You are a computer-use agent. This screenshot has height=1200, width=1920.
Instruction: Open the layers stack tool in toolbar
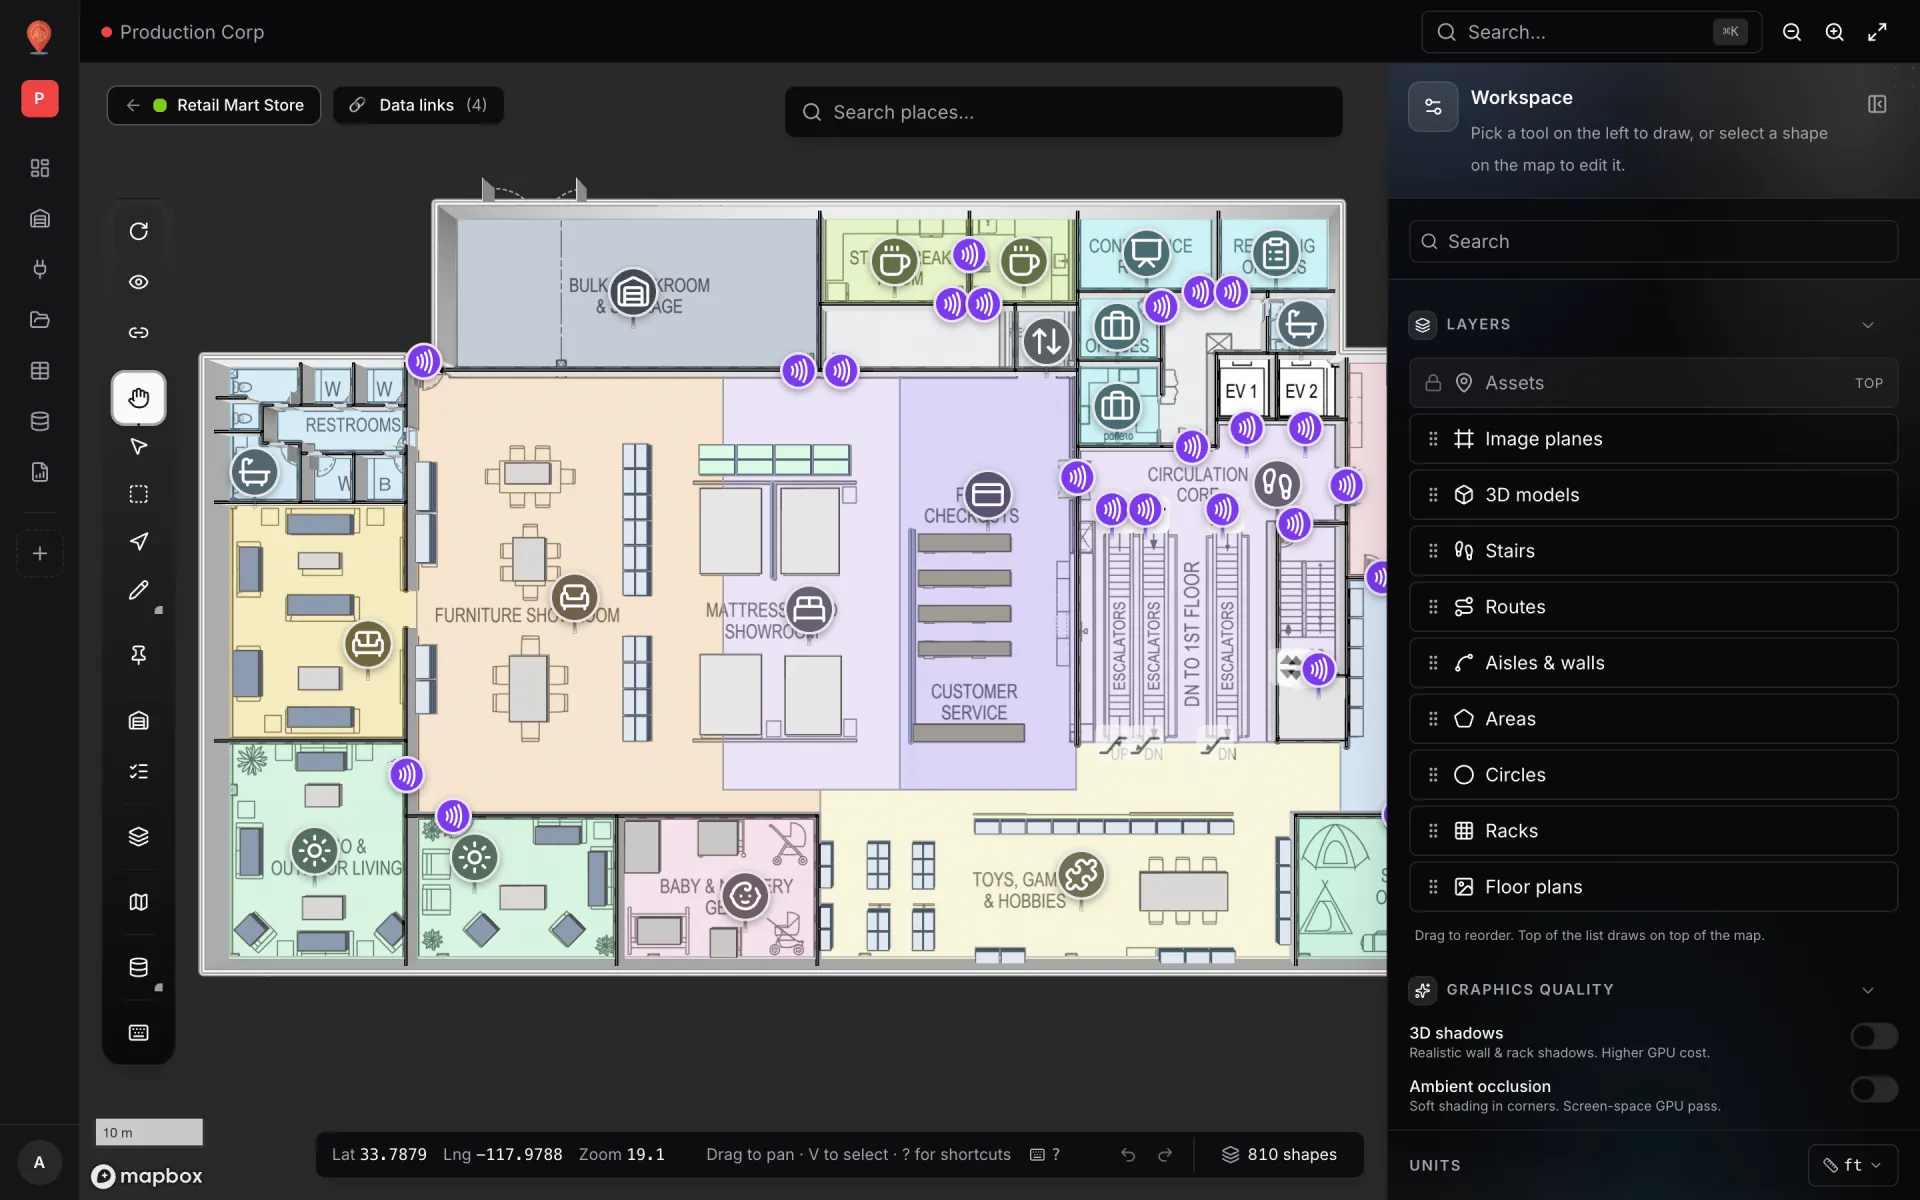[x=138, y=836]
